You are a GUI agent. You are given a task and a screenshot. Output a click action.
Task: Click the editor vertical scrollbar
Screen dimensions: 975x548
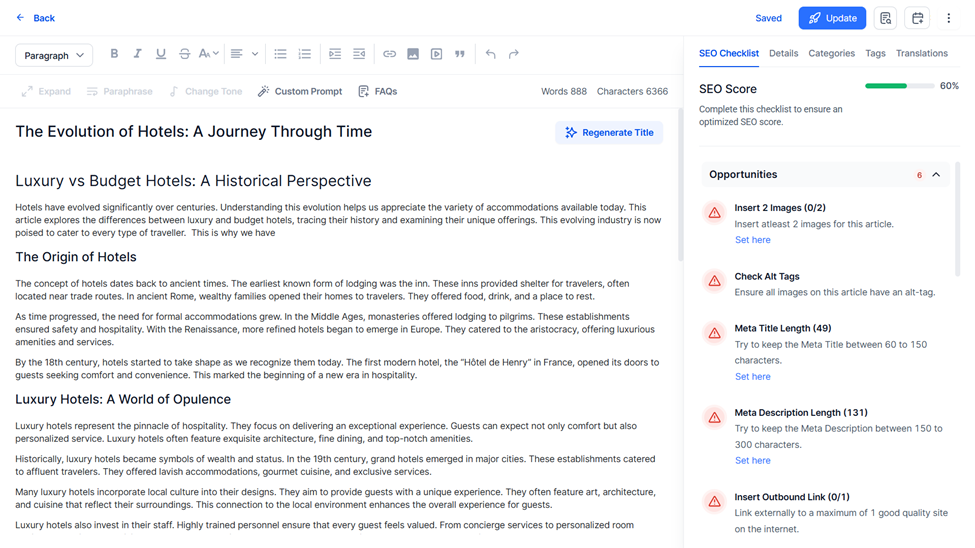click(680, 185)
